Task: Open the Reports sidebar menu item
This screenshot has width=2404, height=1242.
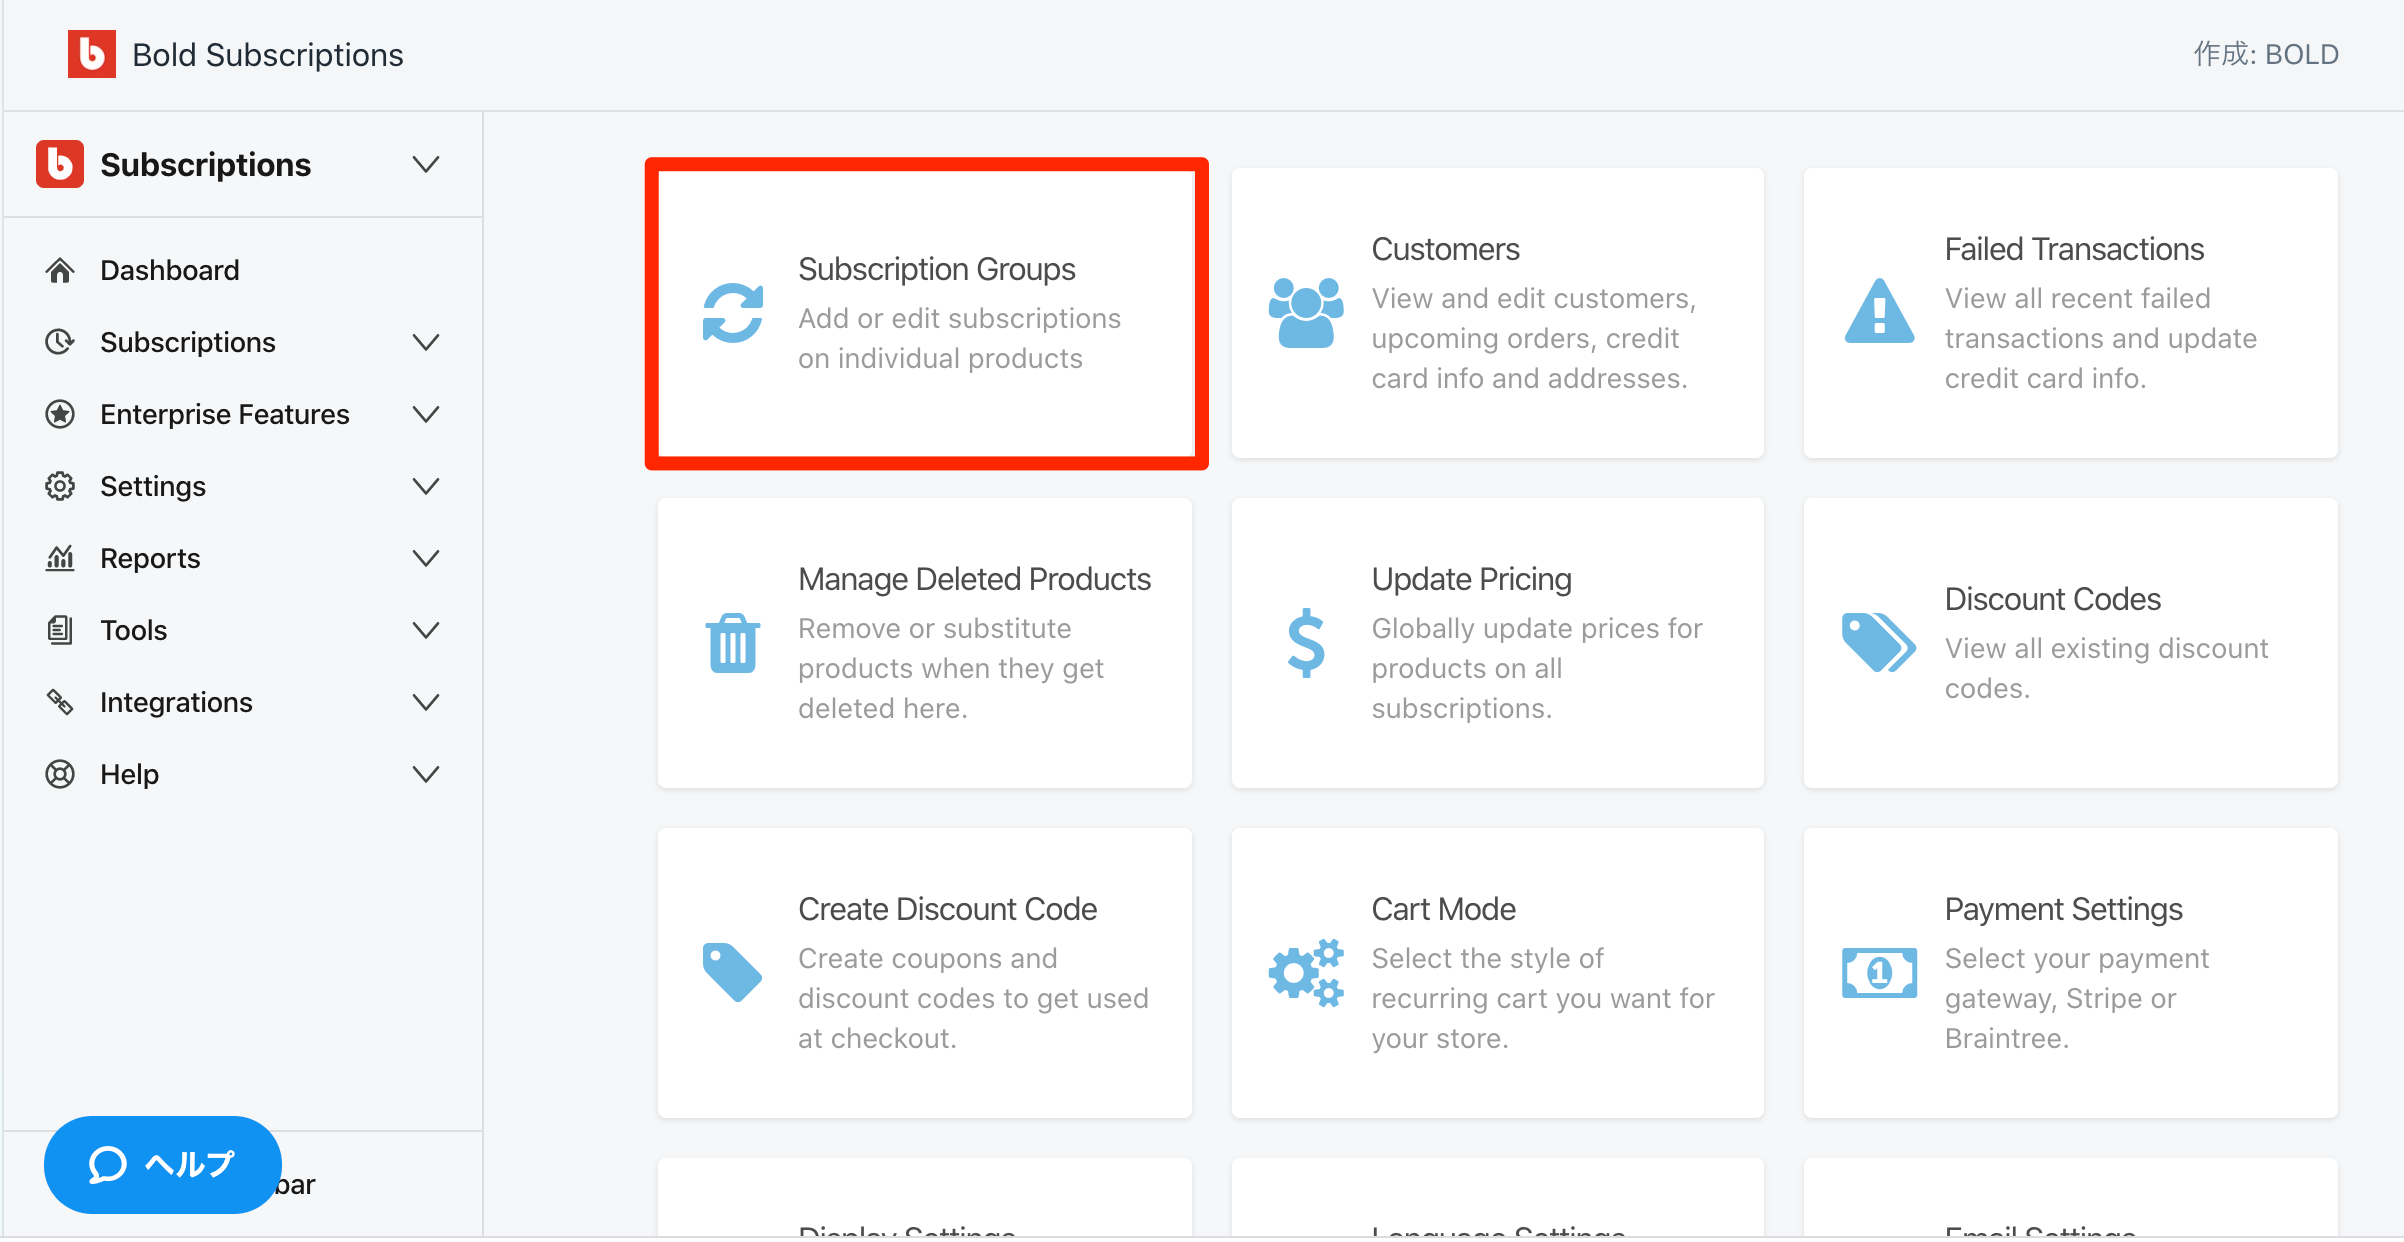Action: pyautogui.click(x=150, y=558)
